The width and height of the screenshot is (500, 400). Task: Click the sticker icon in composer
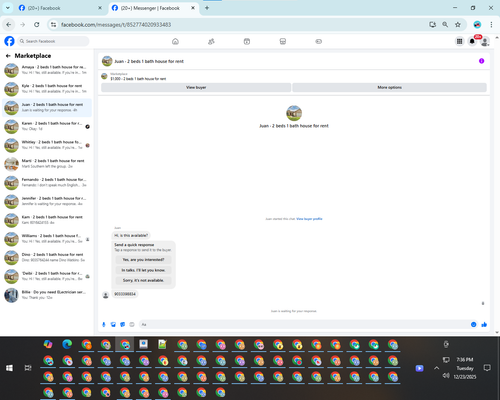click(122, 324)
